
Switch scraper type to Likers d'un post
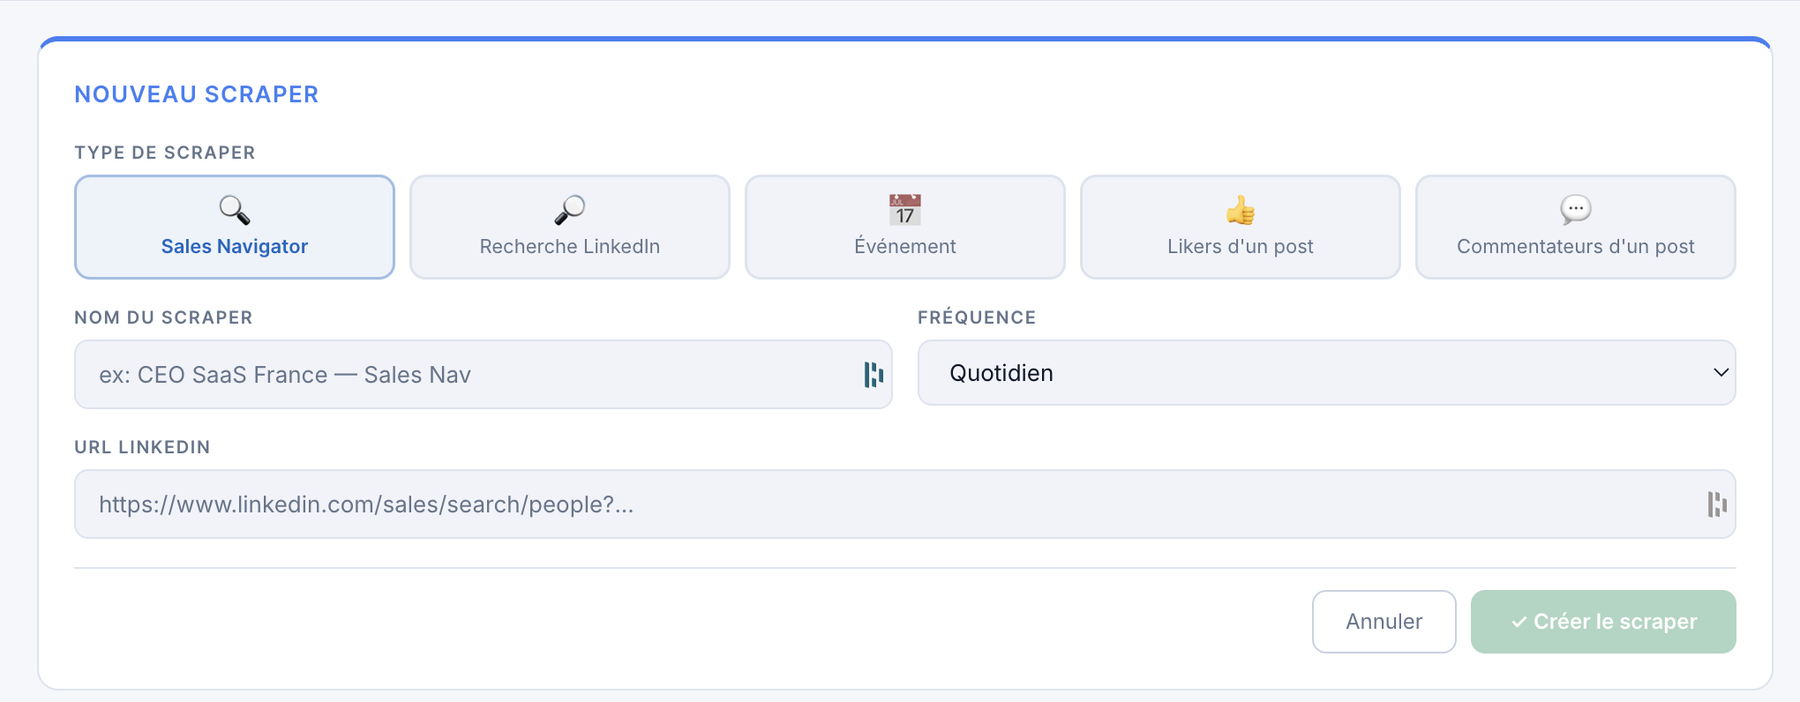[1240, 227]
